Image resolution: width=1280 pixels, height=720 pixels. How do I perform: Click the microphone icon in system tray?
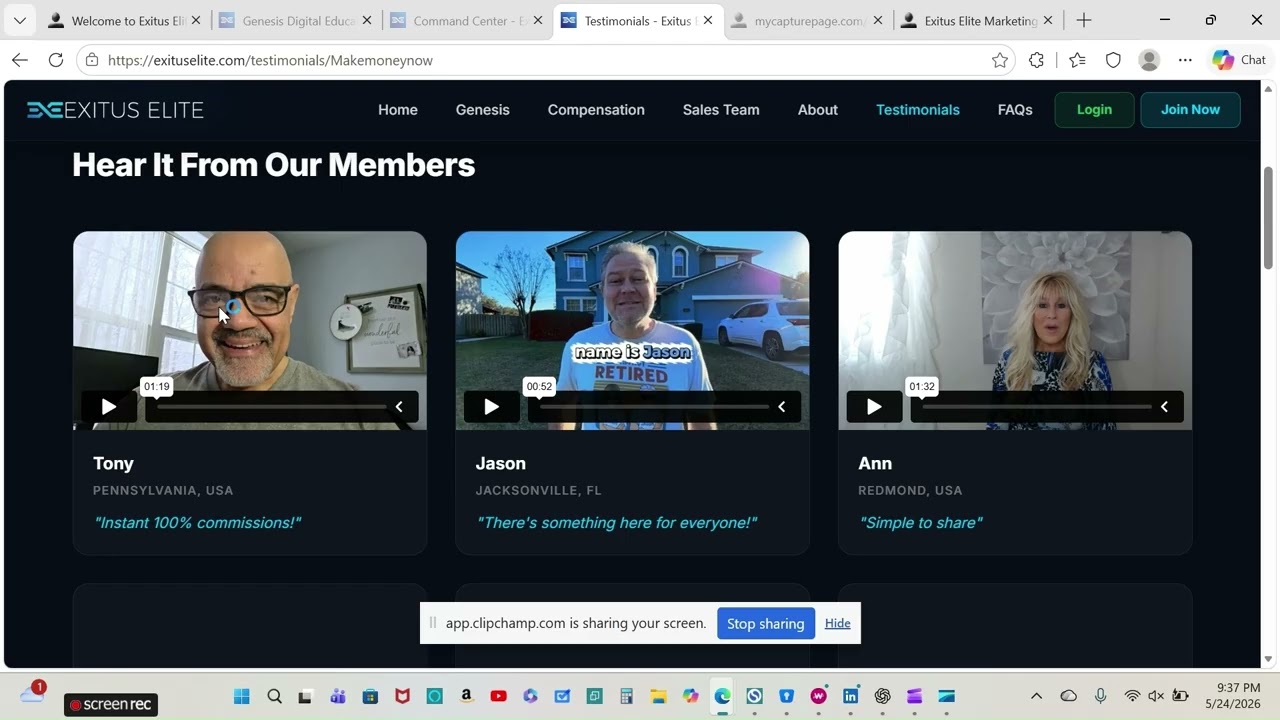(x=1100, y=696)
